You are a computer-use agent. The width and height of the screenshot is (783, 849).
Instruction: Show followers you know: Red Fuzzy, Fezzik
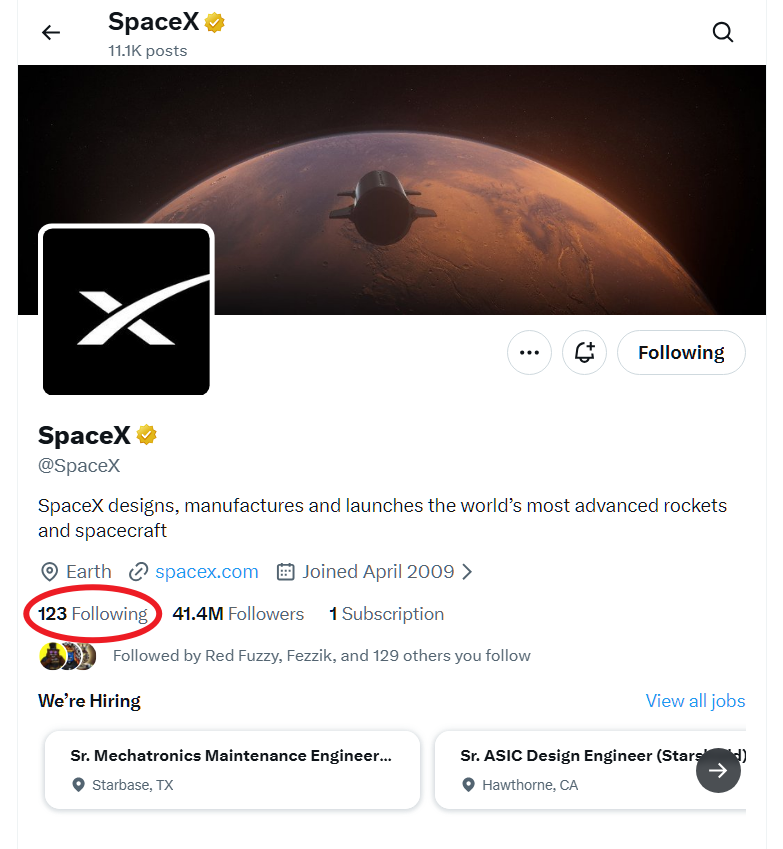point(321,656)
